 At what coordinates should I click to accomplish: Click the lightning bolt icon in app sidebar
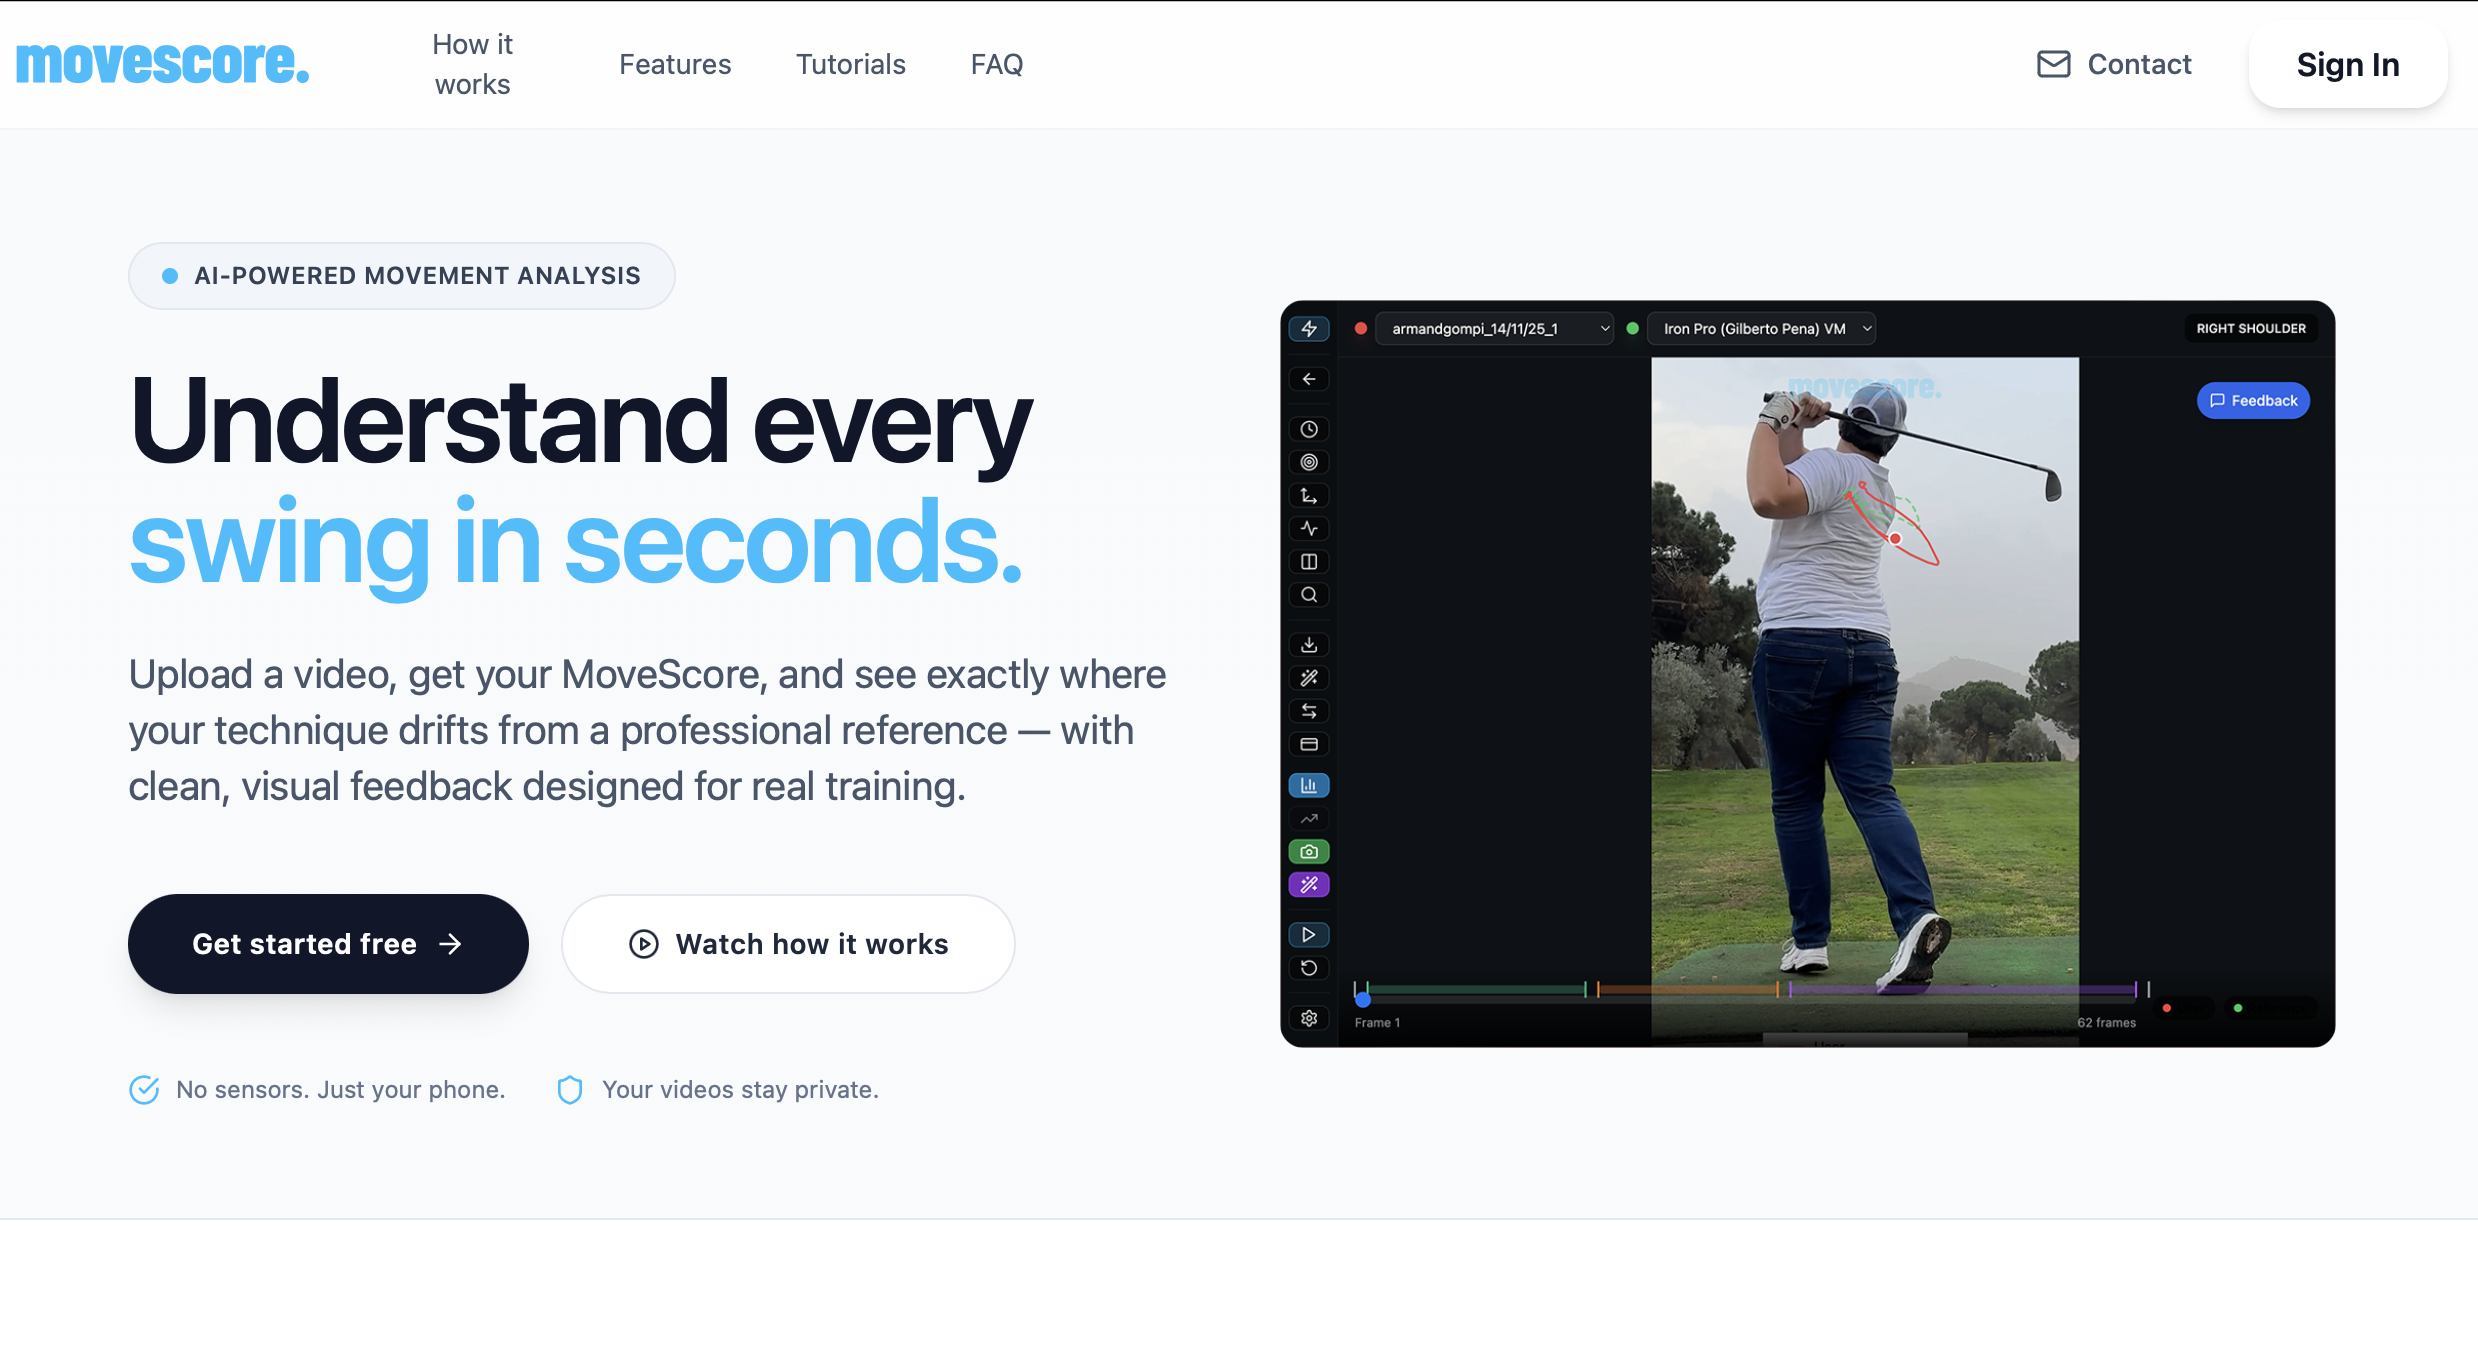(1308, 329)
